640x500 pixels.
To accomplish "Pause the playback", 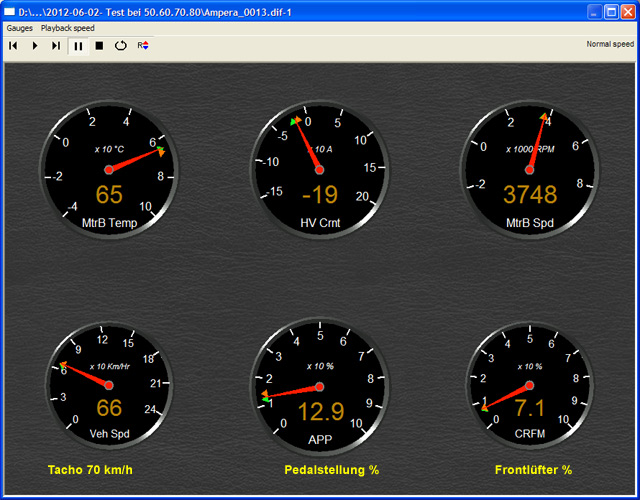I will point(78,45).
